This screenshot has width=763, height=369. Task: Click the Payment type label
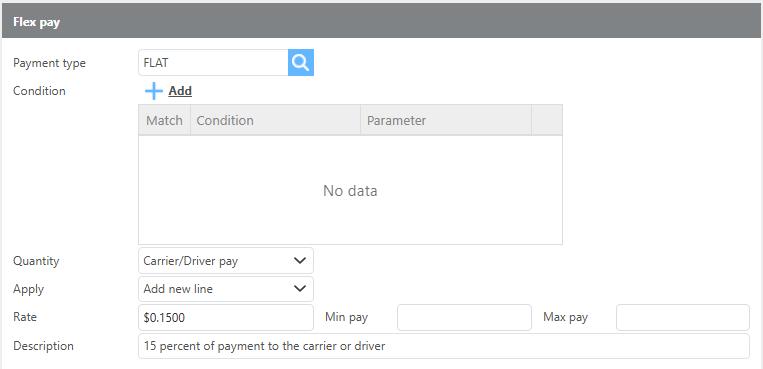click(49, 63)
